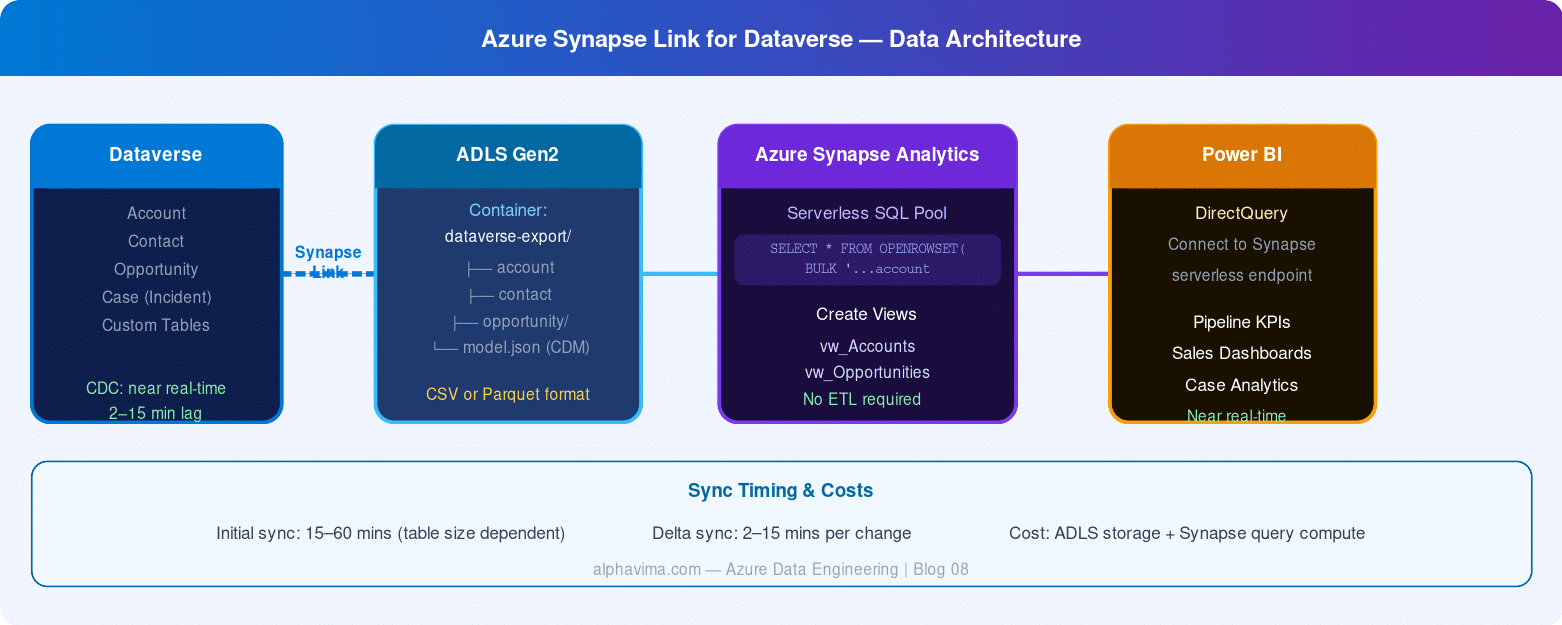Image resolution: width=1562 pixels, height=625 pixels.
Task: Select the Power BI box header
Action: tap(1242, 155)
